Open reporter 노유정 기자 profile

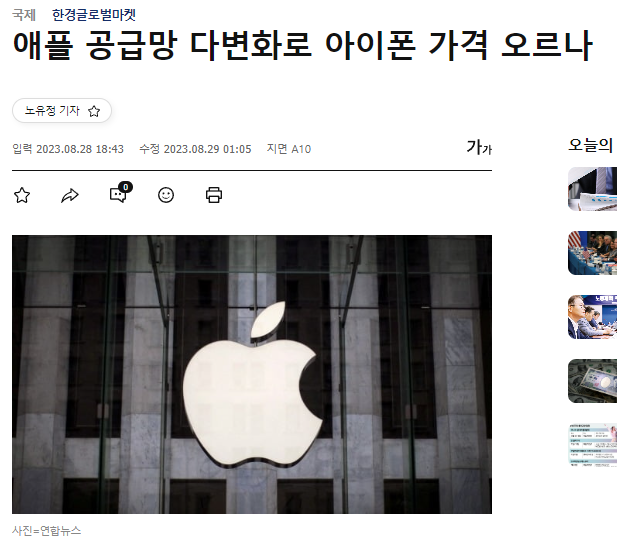52,111
